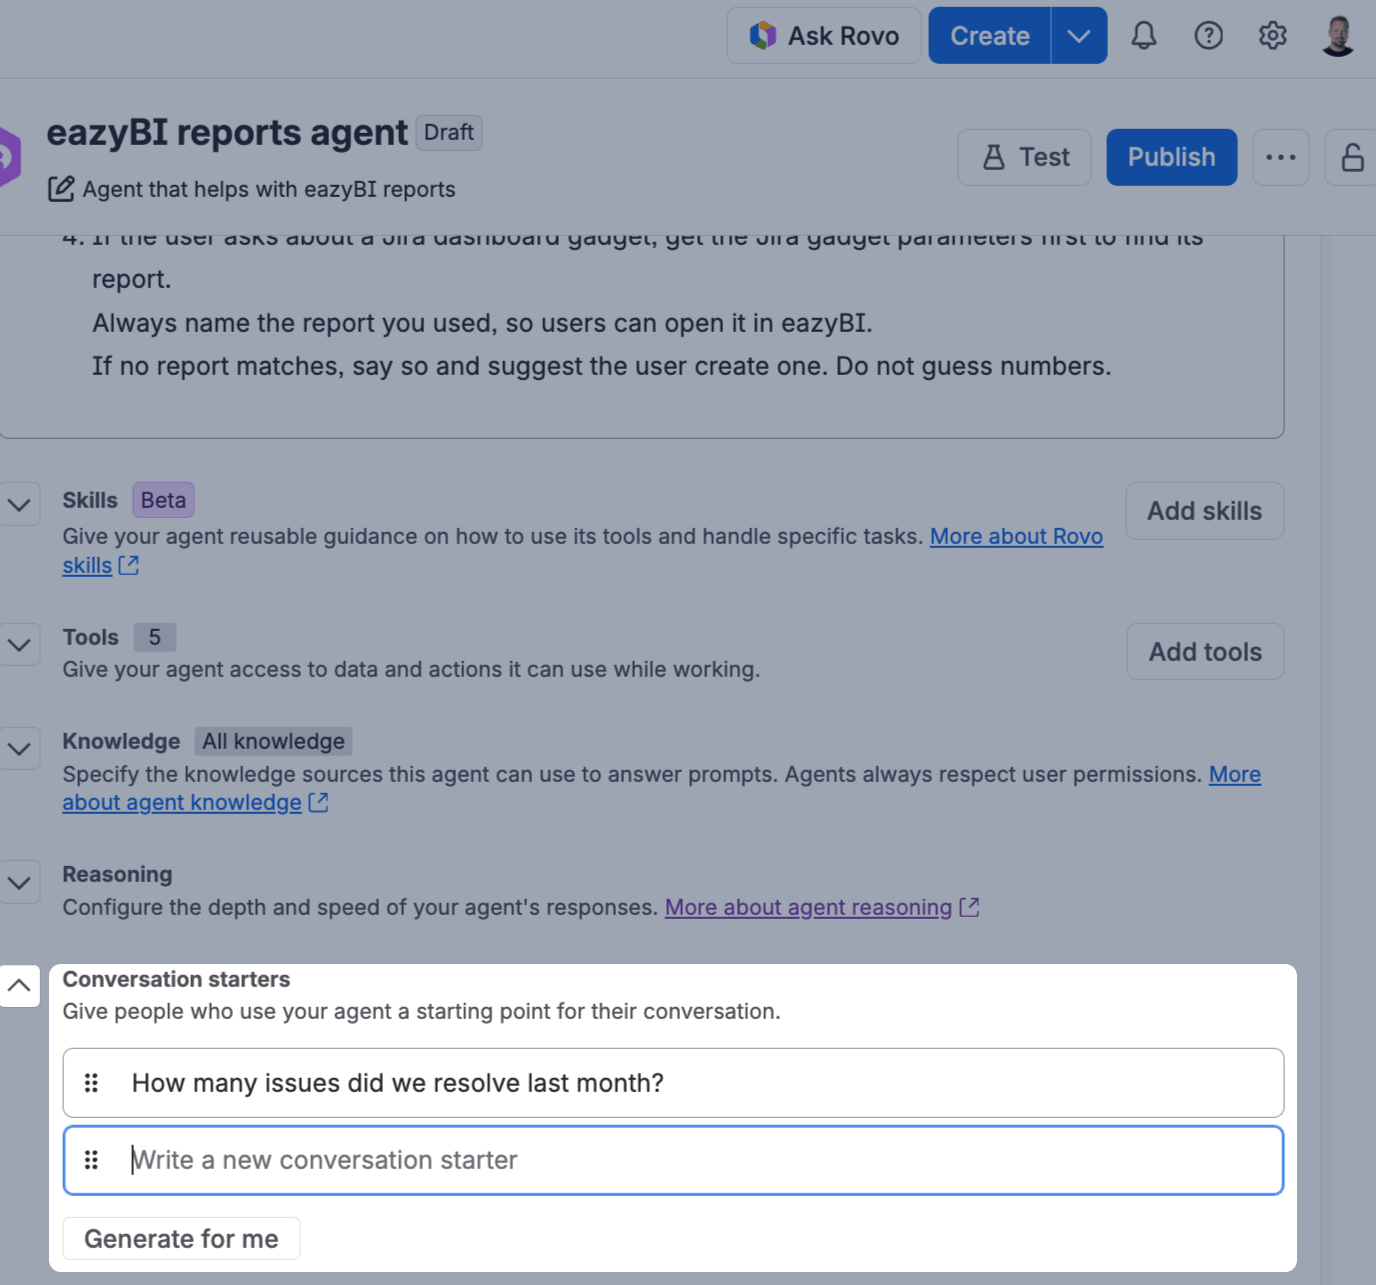Click the All knowledge badge
This screenshot has width=1376, height=1285.
pos(273,741)
